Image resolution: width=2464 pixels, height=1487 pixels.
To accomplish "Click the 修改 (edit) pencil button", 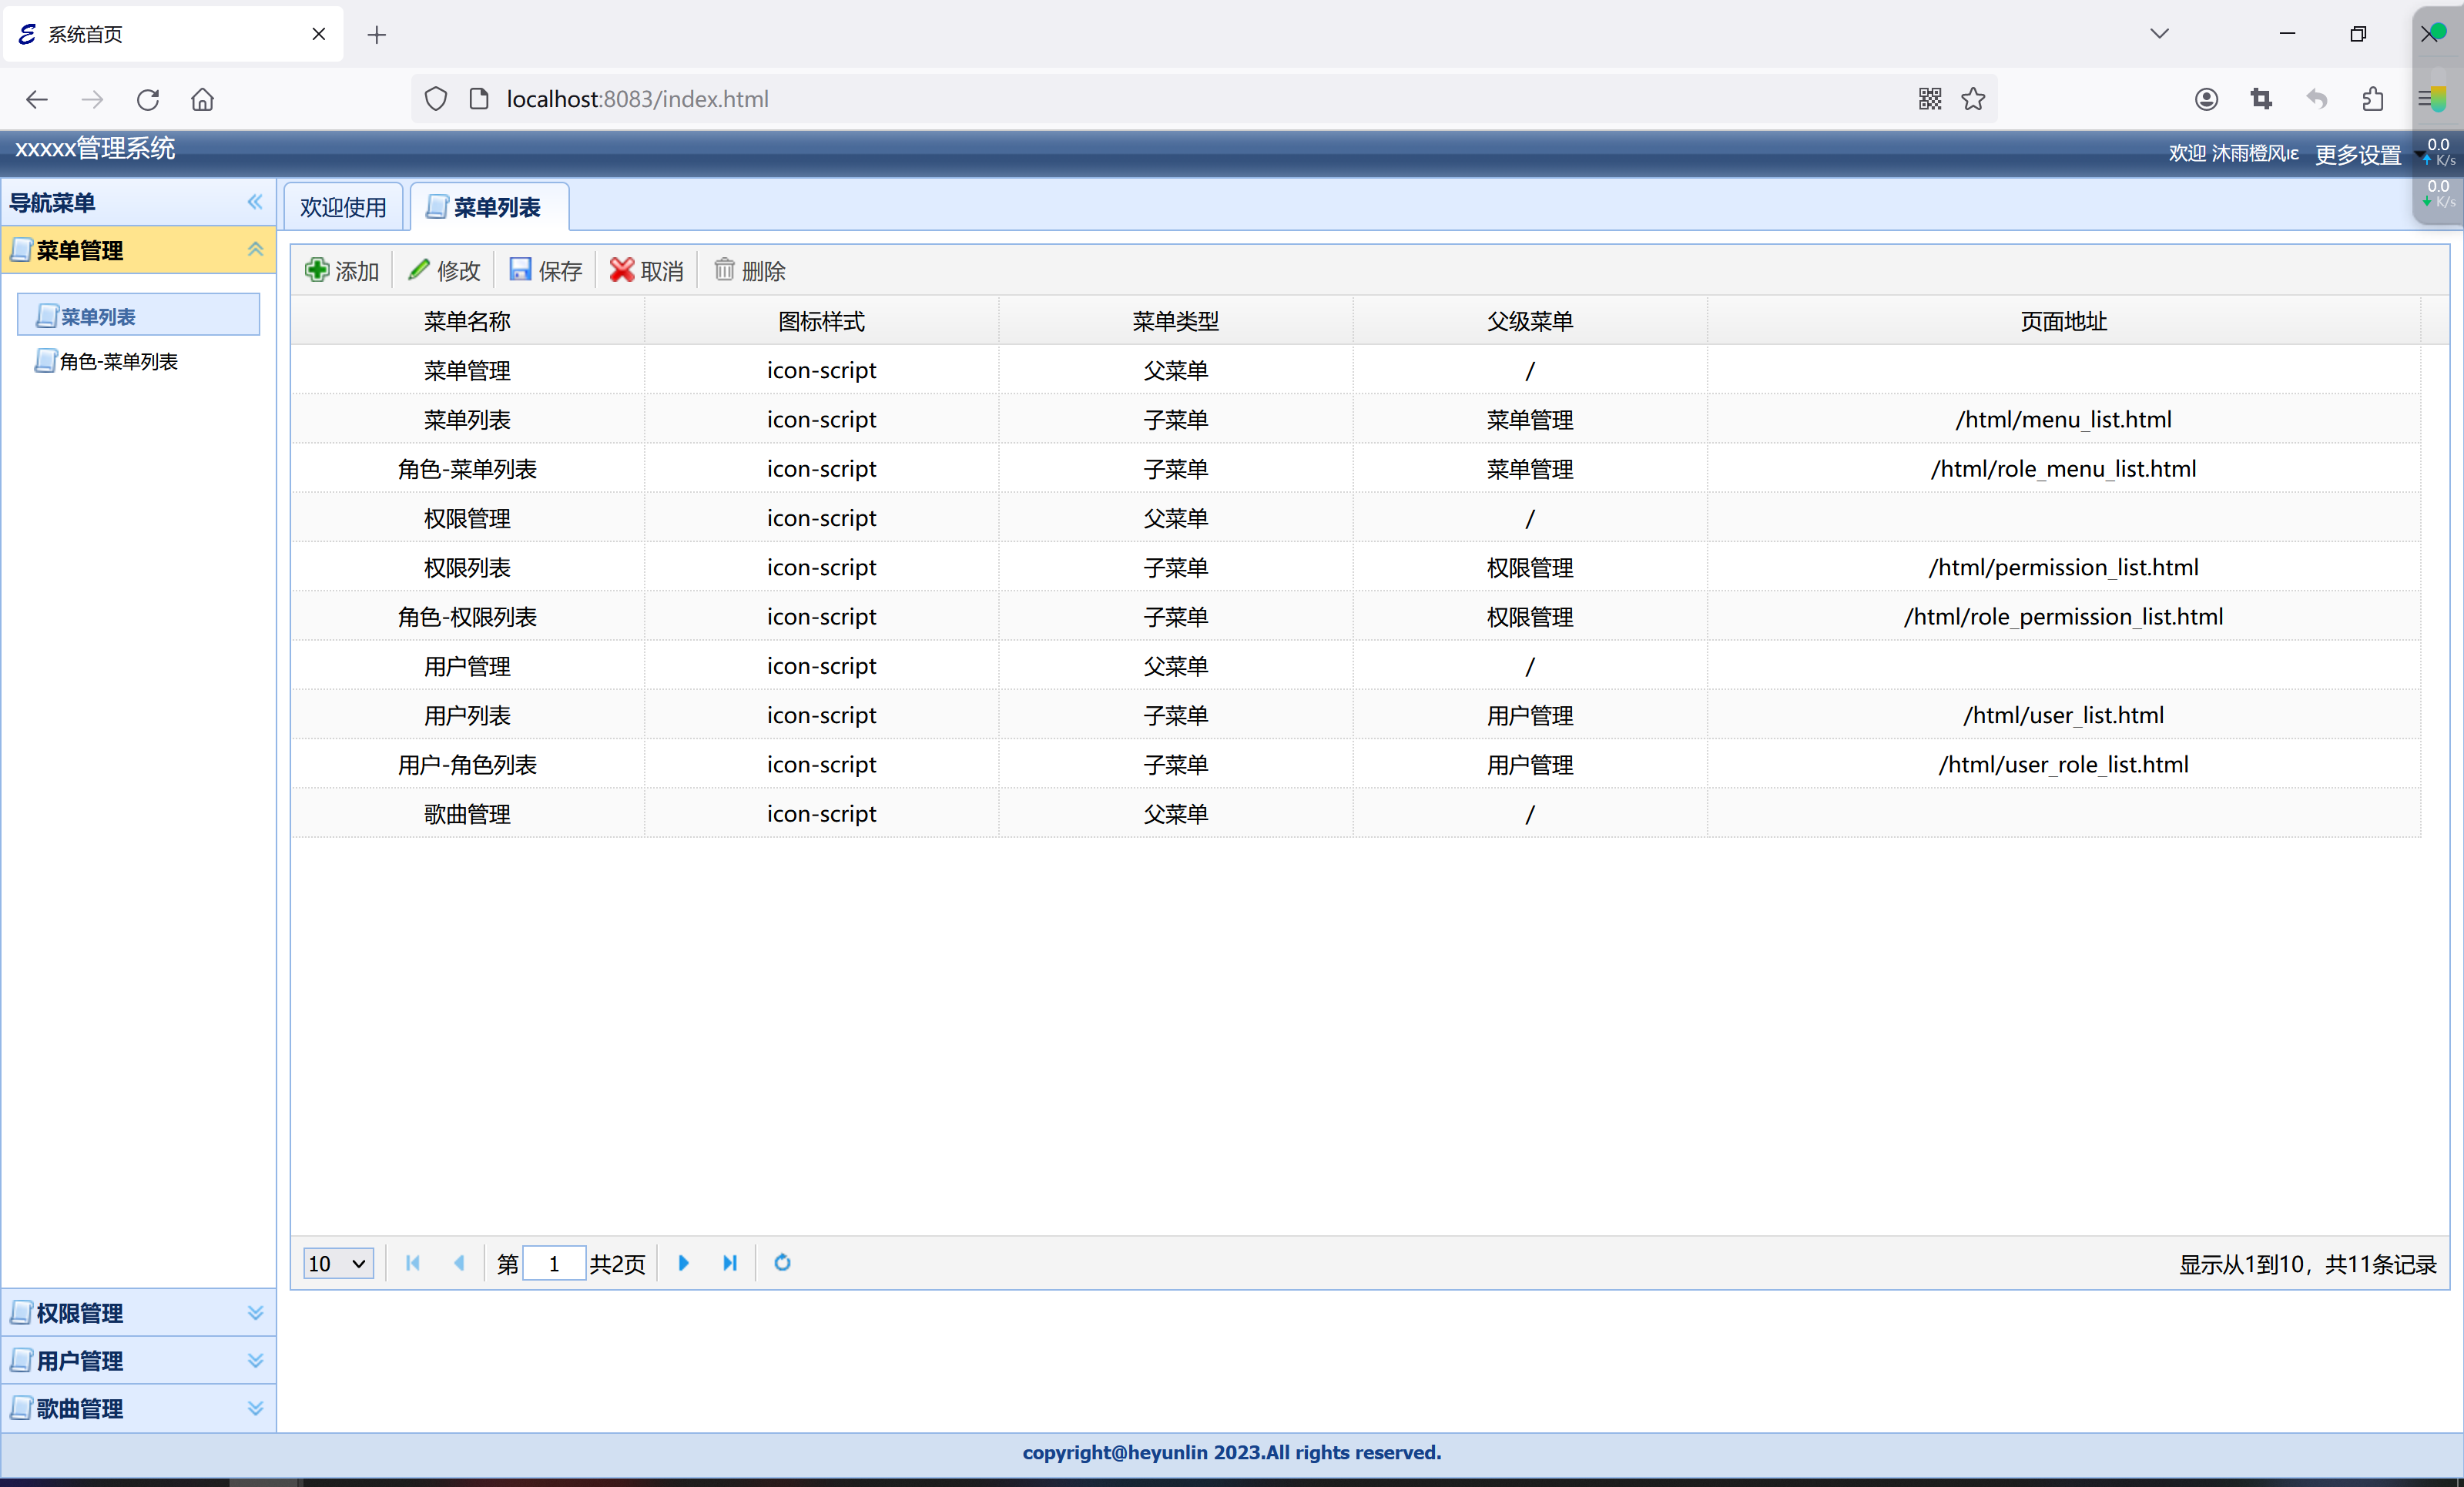I will pos(444,271).
